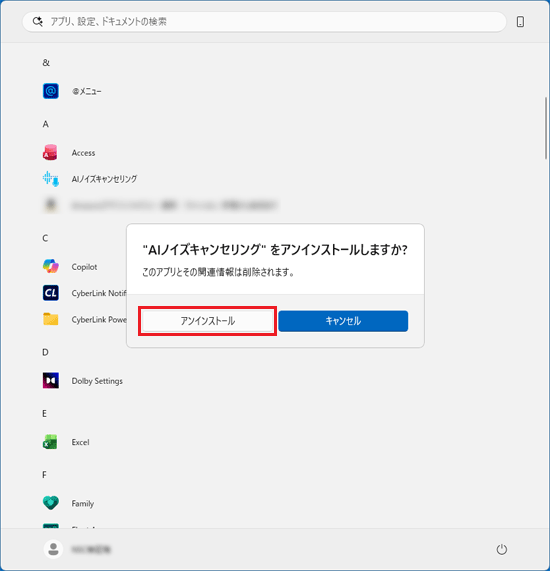Open the @メニュー app icon

(51, 91)
